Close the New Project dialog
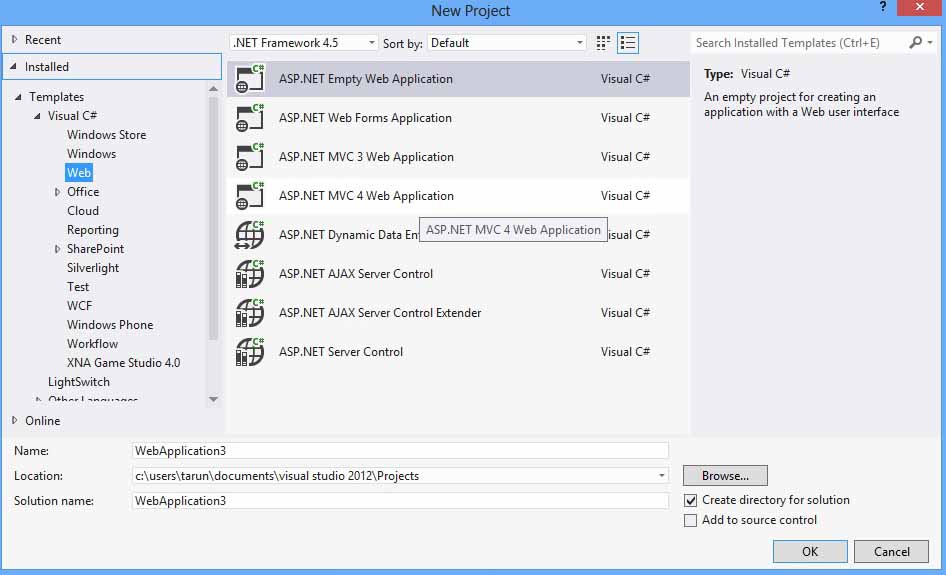The width and height of the screenshot is (946, 575). coord(920,7)
